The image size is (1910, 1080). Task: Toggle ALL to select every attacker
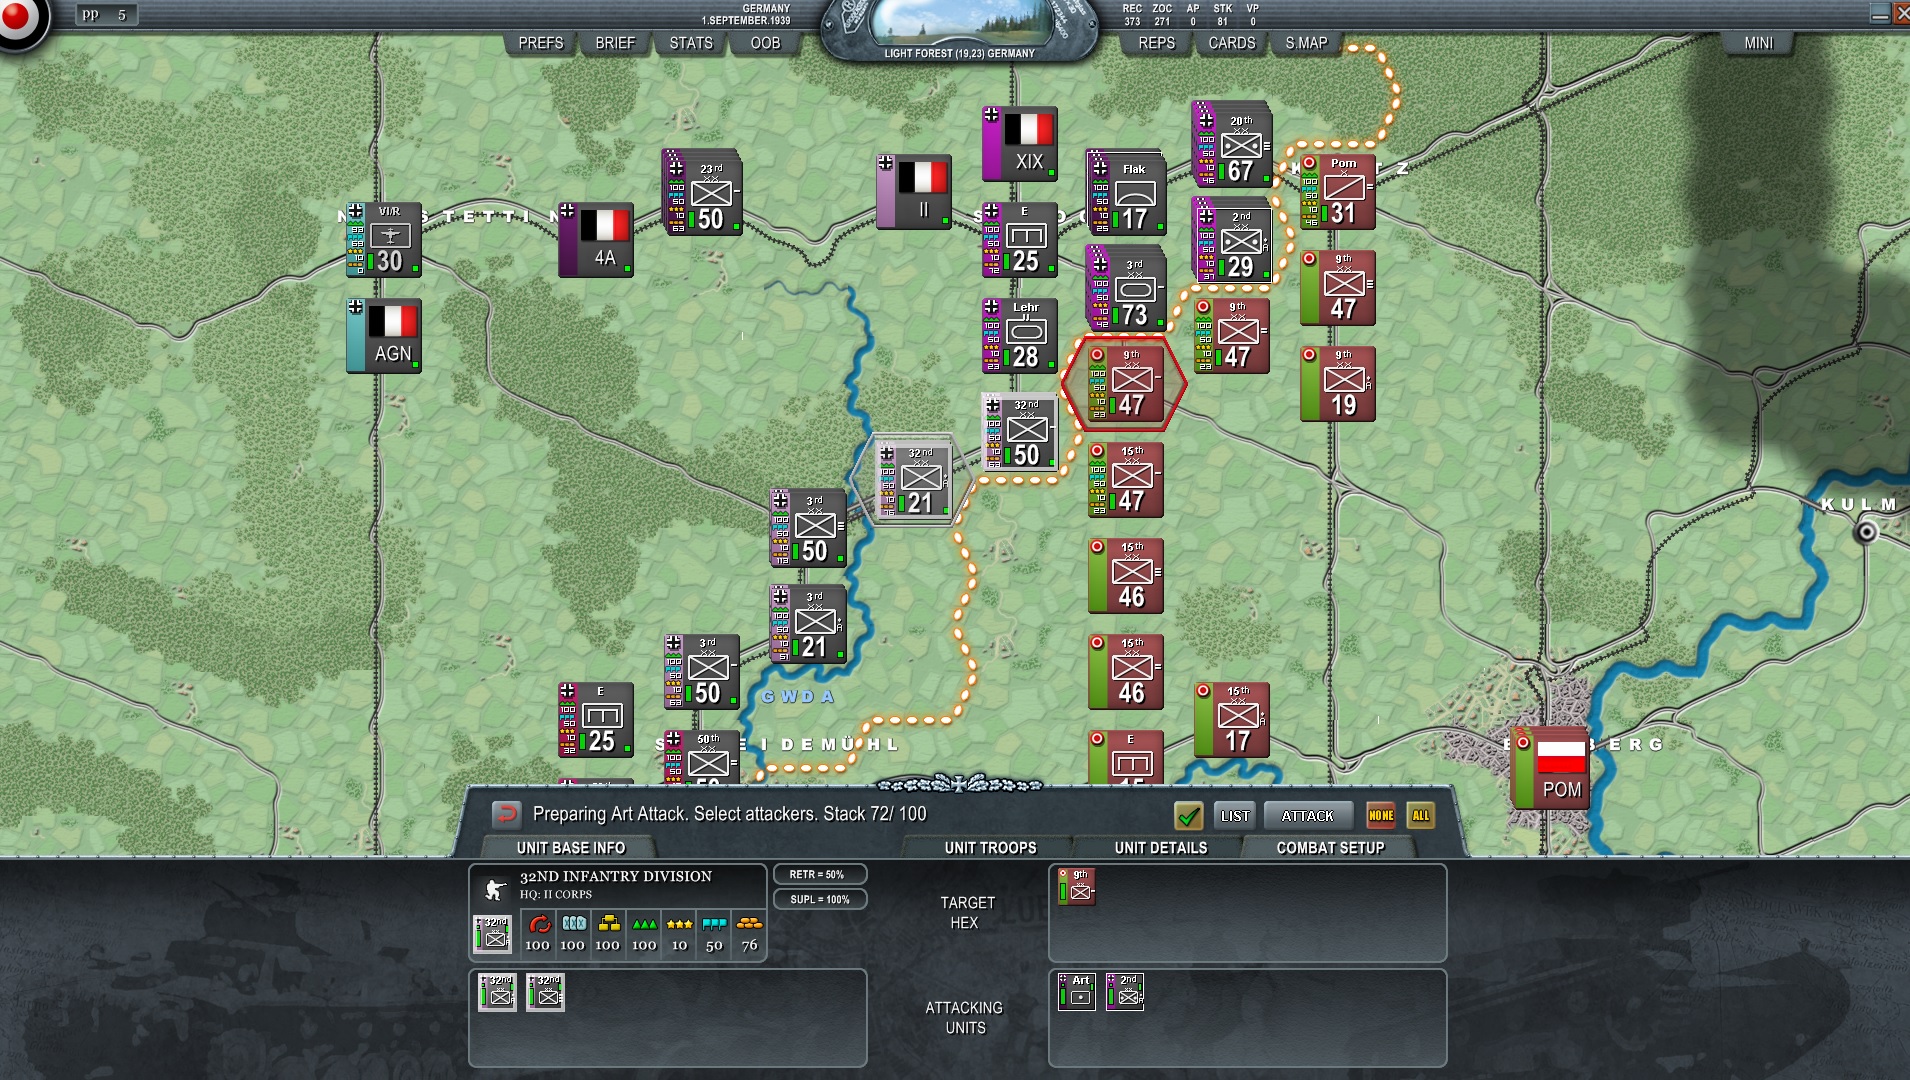click(1422, 815)
